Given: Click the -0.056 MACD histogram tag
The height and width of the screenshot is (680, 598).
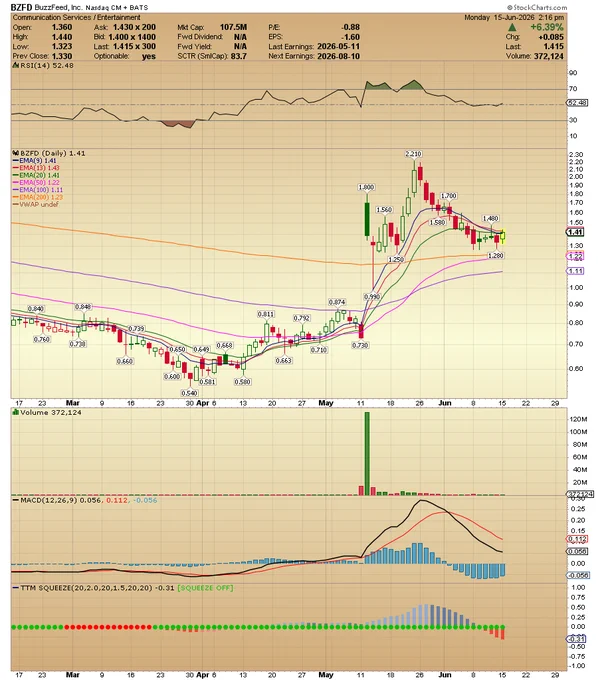Looking at the screenshot, I should 578,575.
